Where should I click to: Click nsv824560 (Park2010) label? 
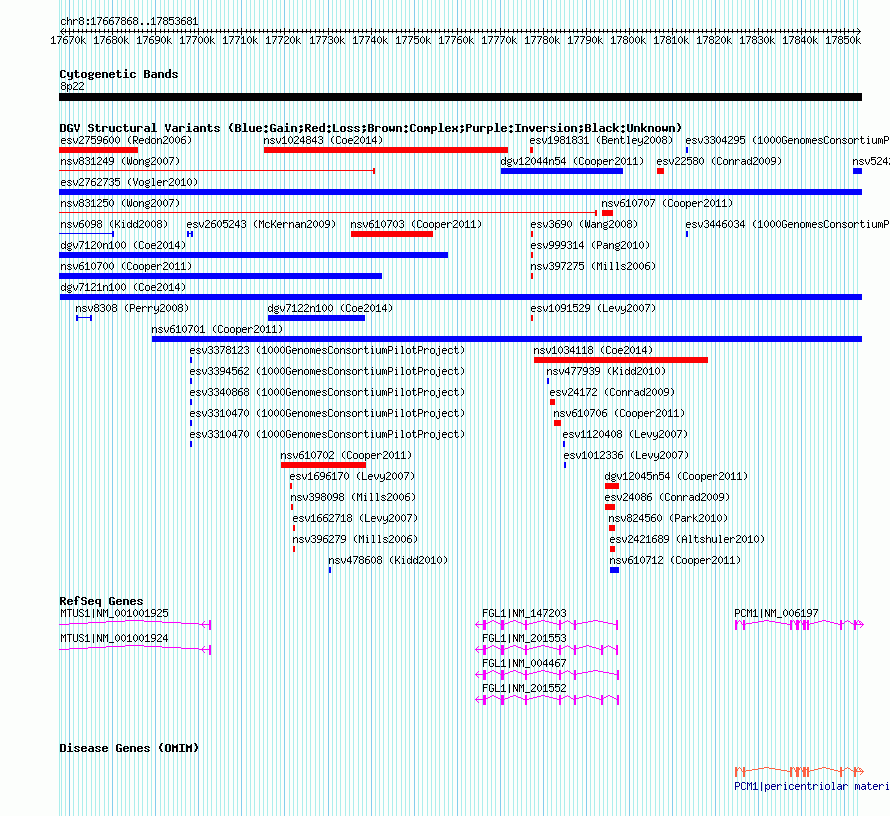tap(668, 518)
